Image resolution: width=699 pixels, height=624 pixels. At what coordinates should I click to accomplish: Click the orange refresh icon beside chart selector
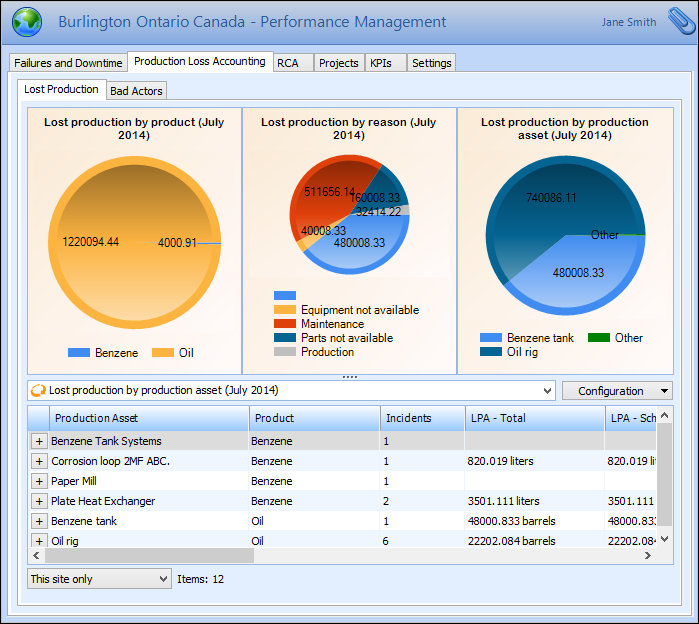click(39, 390)
